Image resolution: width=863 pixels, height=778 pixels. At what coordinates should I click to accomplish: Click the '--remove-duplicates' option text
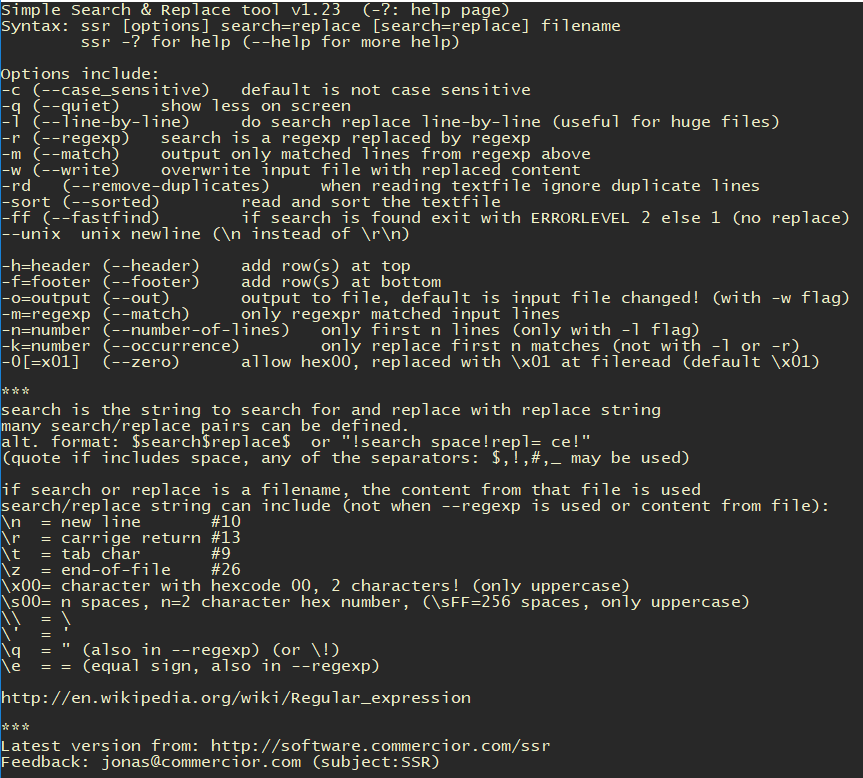click(166, 185)
